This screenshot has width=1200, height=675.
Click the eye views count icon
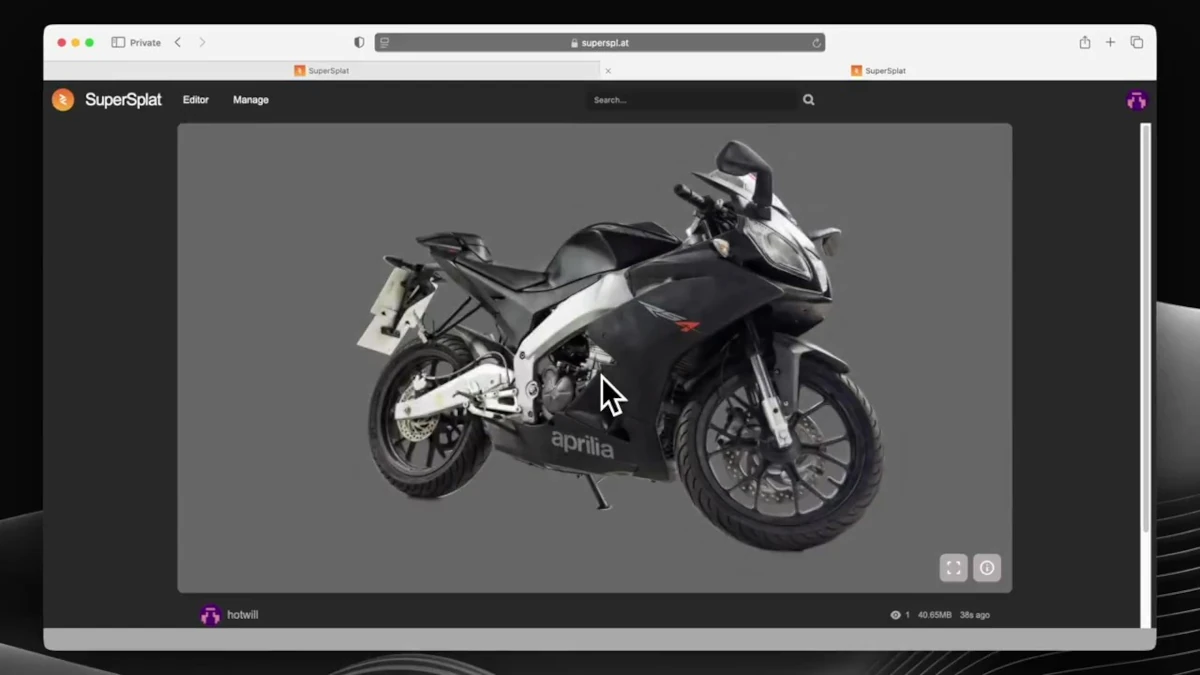tap(895, 615)
